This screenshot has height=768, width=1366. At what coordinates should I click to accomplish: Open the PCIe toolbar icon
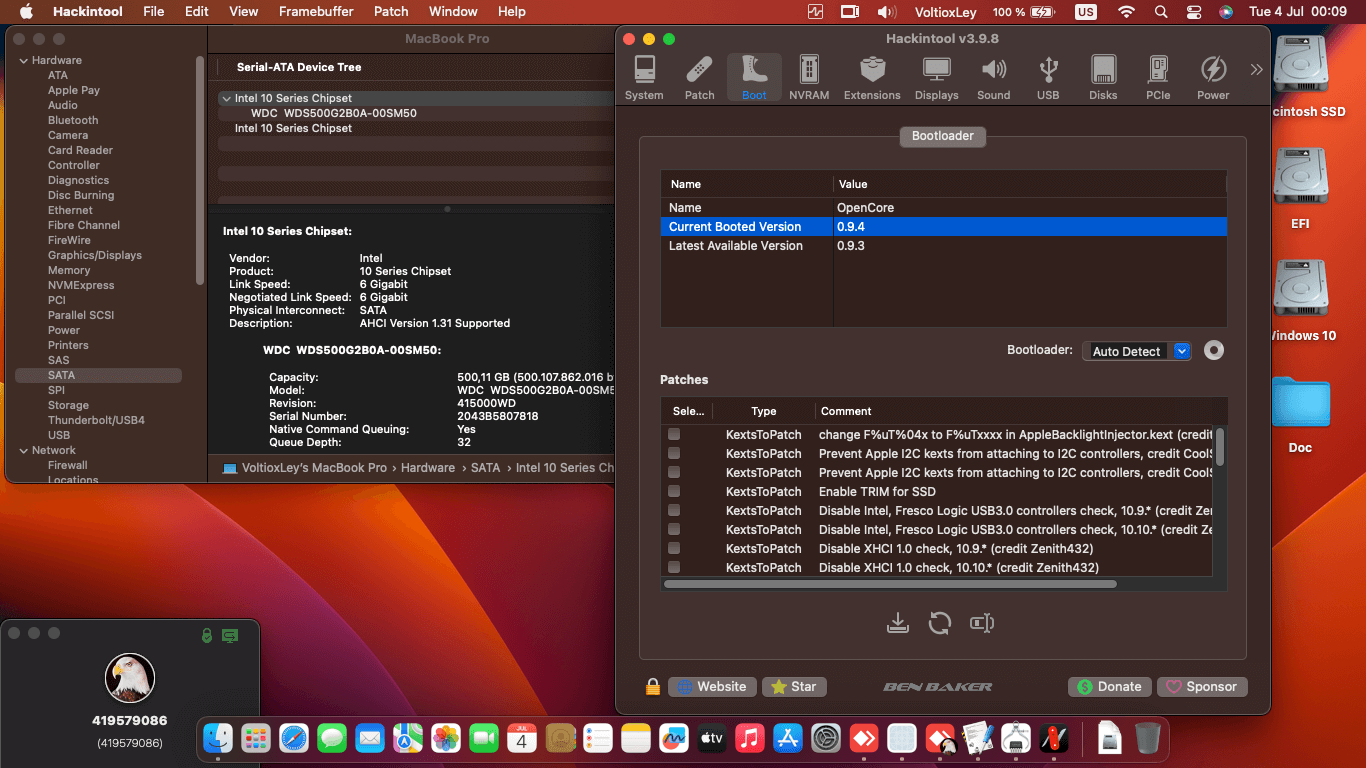coord(1158,78)
